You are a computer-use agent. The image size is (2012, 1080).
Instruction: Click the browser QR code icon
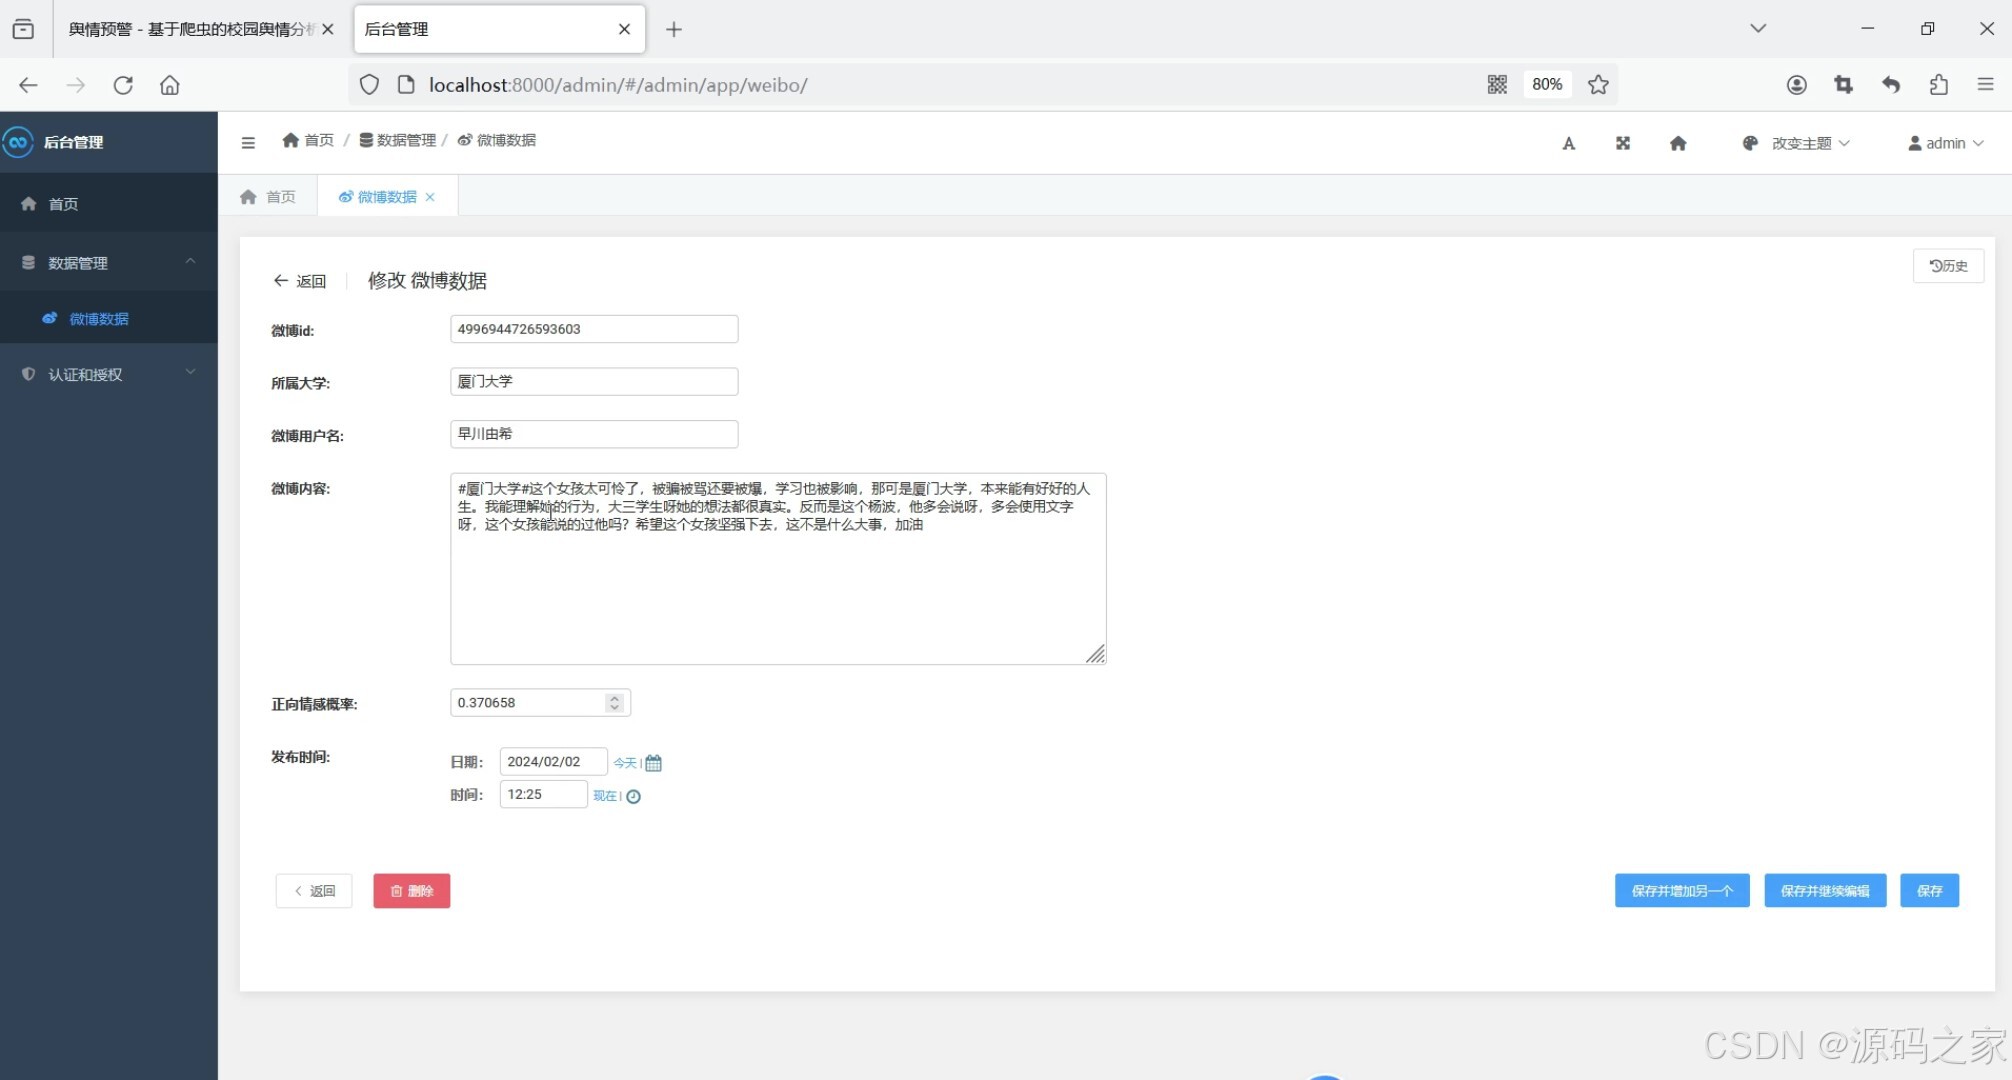[1497, 85]
